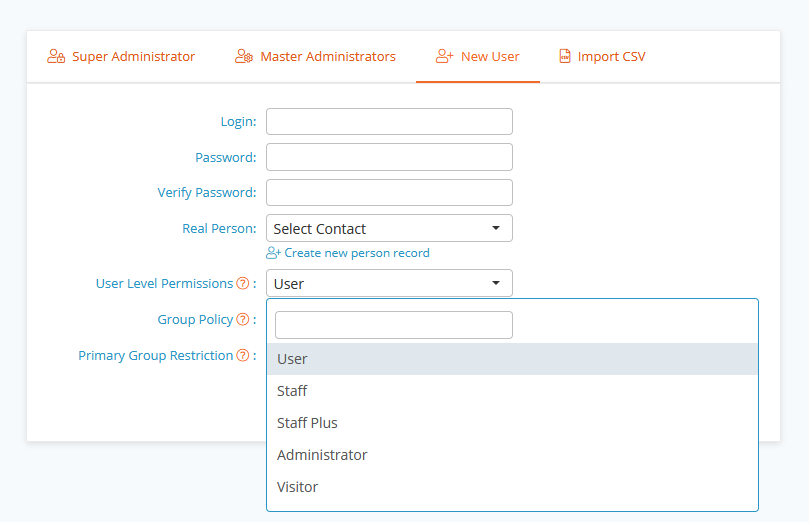
Task: Collapse the User Level Permissions dropdown
Action: click(389, 283)
